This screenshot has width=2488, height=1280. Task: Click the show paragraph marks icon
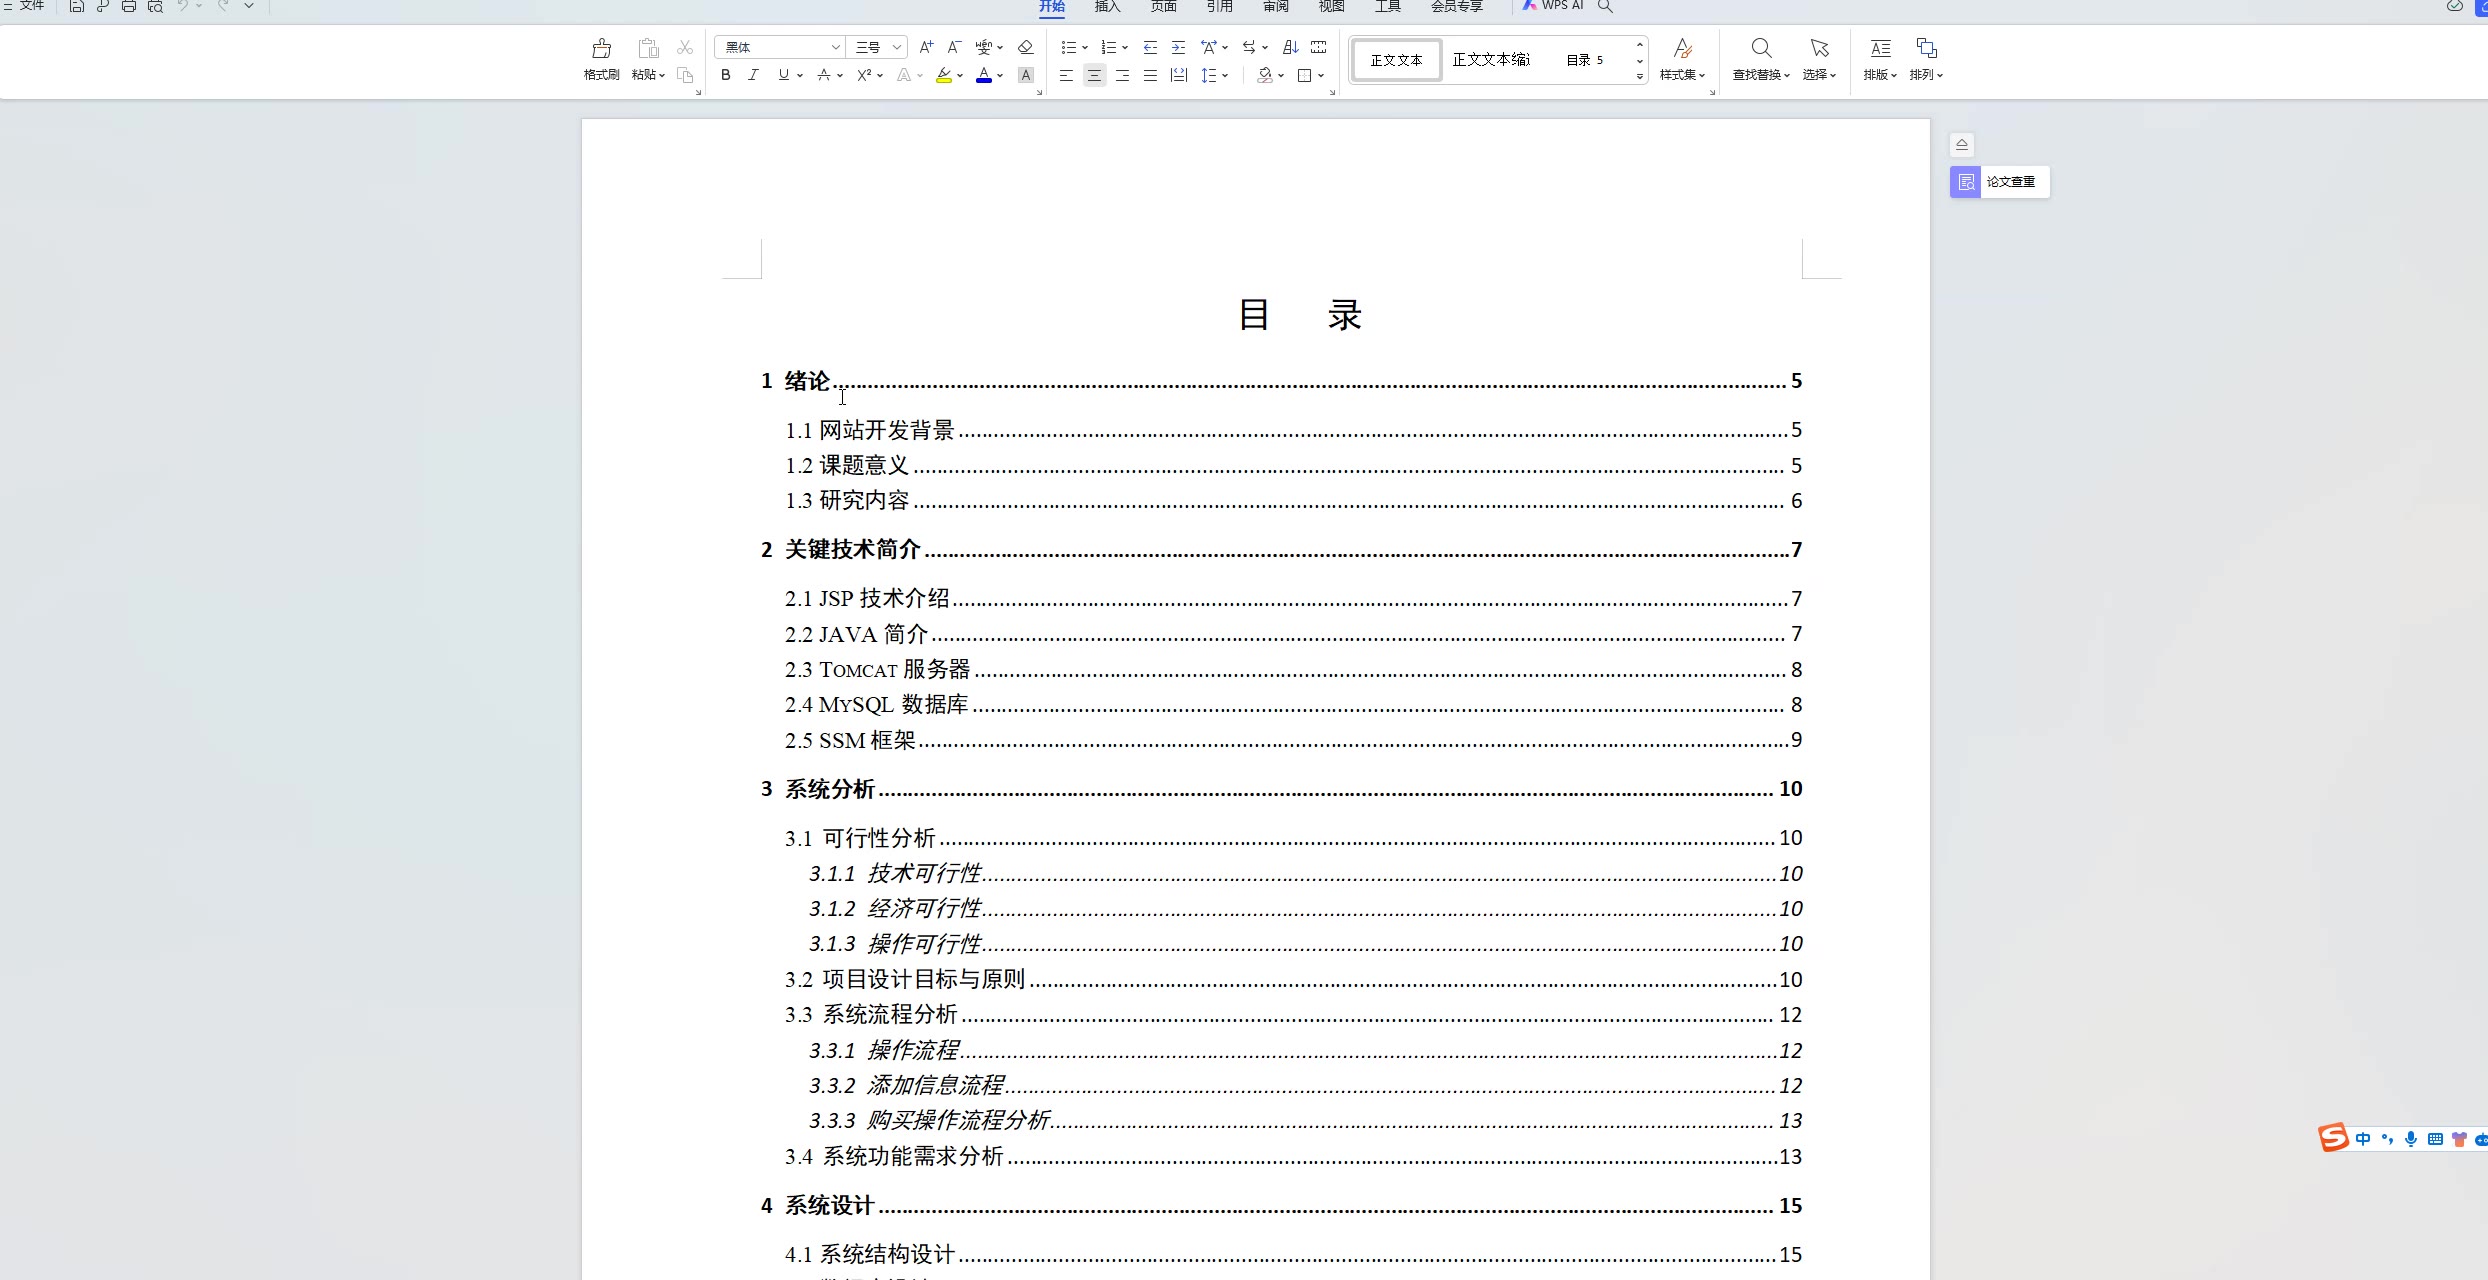click(x=1319, y=47)
